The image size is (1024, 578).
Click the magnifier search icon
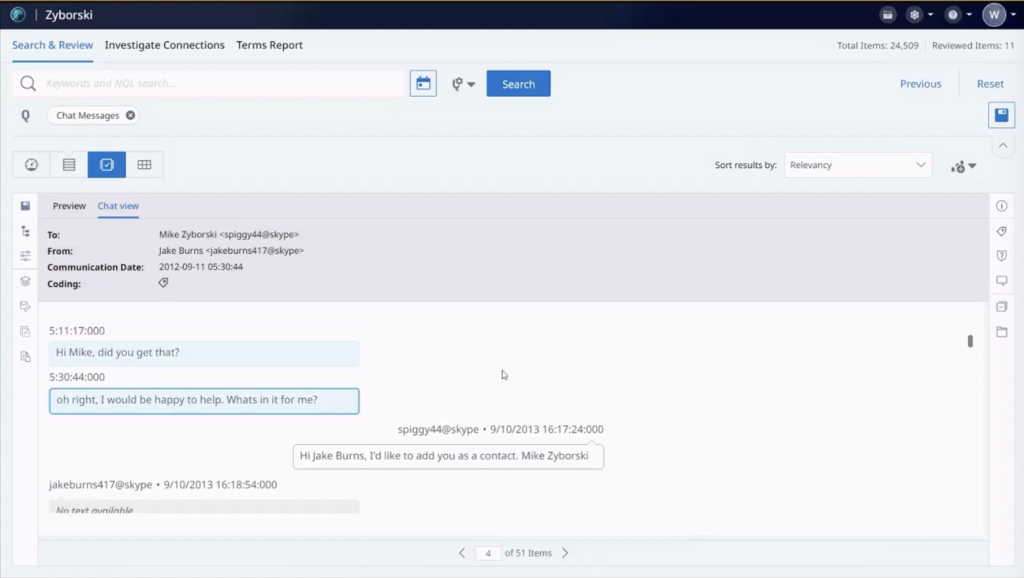tap(28, 83)
